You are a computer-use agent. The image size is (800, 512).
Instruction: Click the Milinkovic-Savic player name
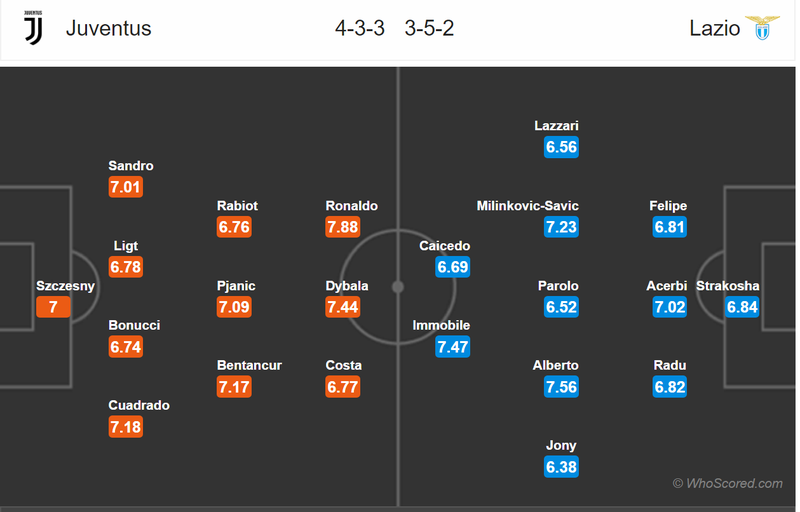coord(528,206)
